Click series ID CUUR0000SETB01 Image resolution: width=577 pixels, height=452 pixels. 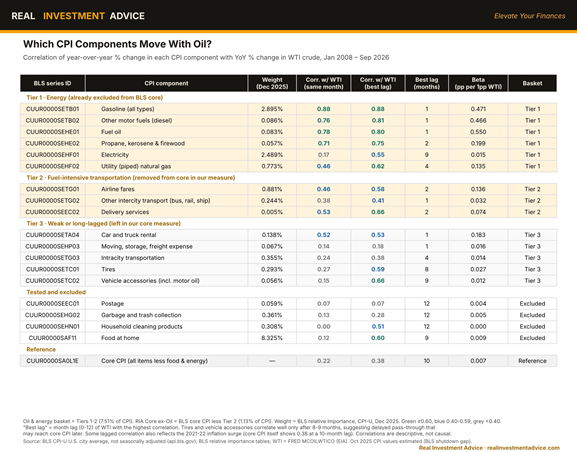(52, 109)
